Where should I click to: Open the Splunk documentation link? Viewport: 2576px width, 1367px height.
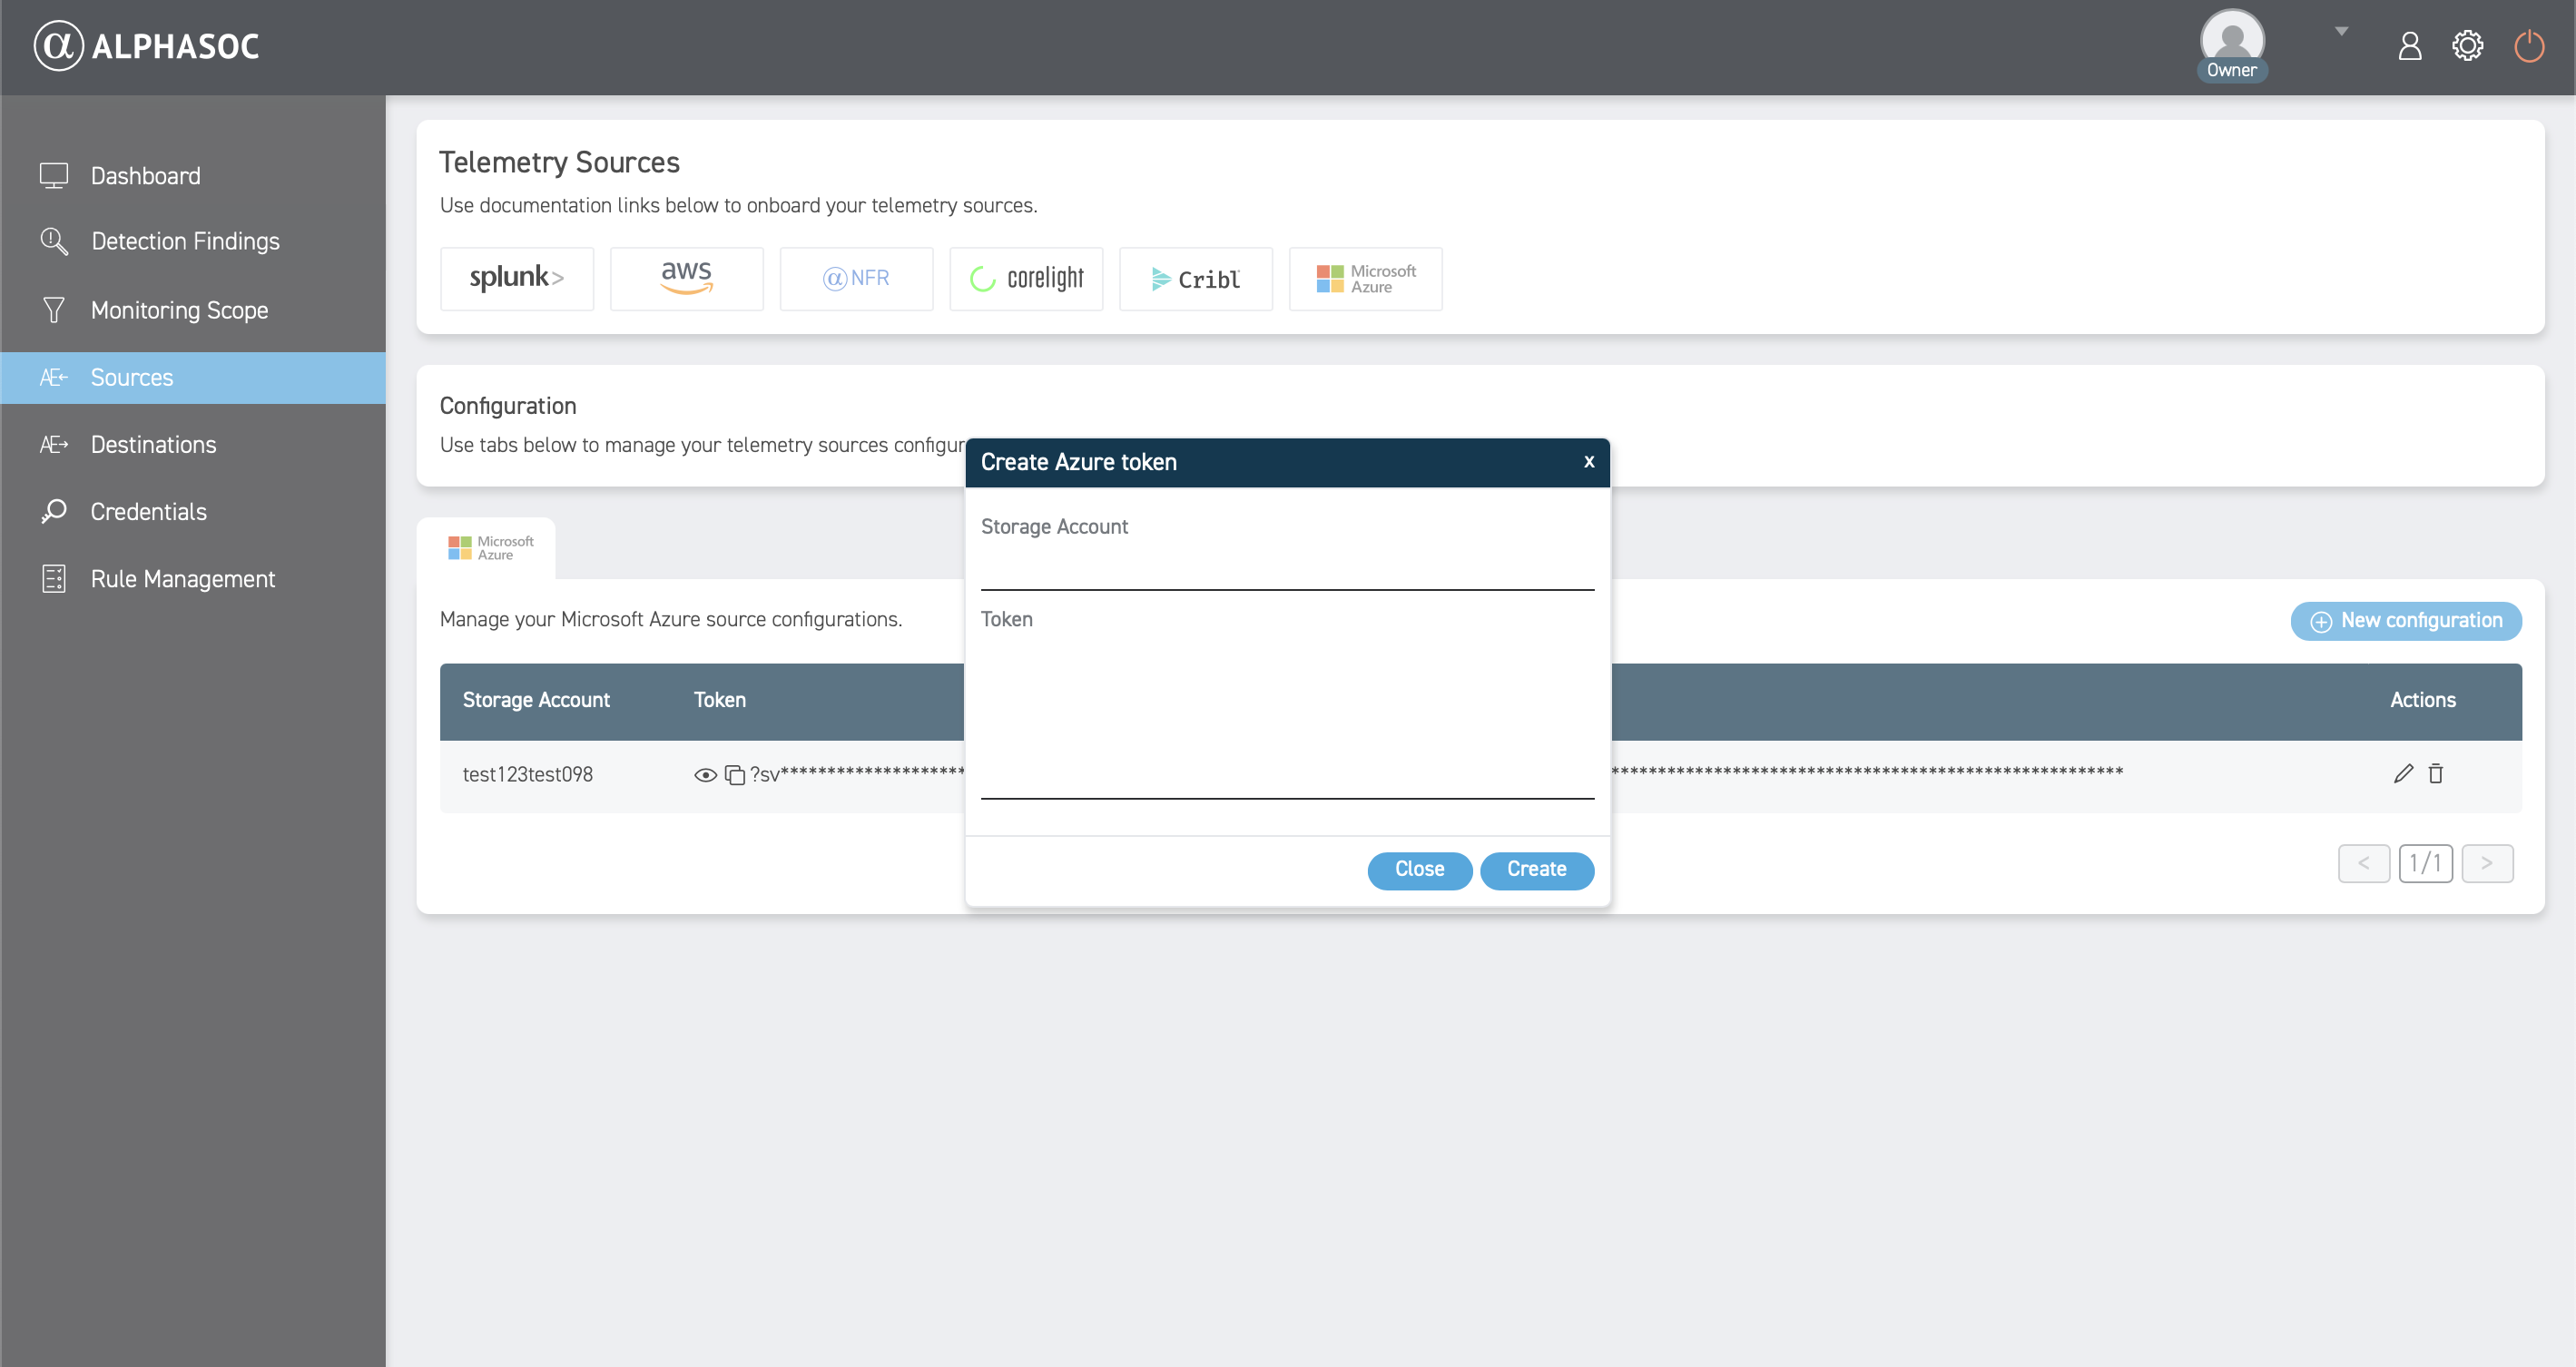point(516,278)
